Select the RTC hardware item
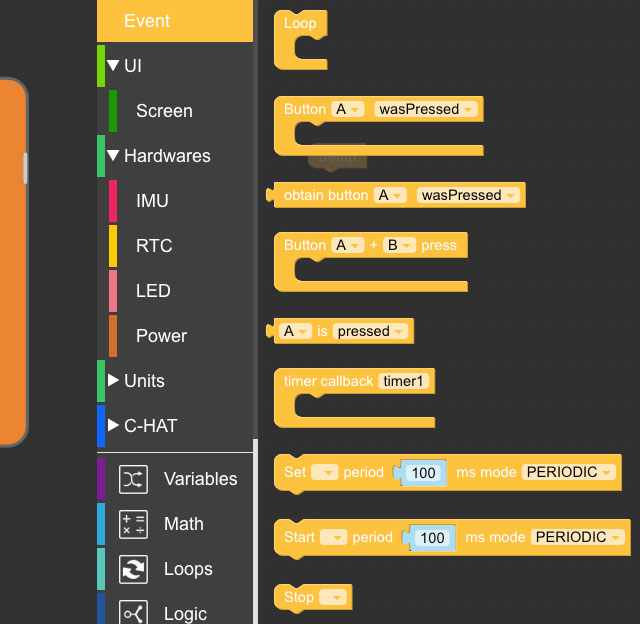Viewport: 640px width, 624px height. [153, 246]
